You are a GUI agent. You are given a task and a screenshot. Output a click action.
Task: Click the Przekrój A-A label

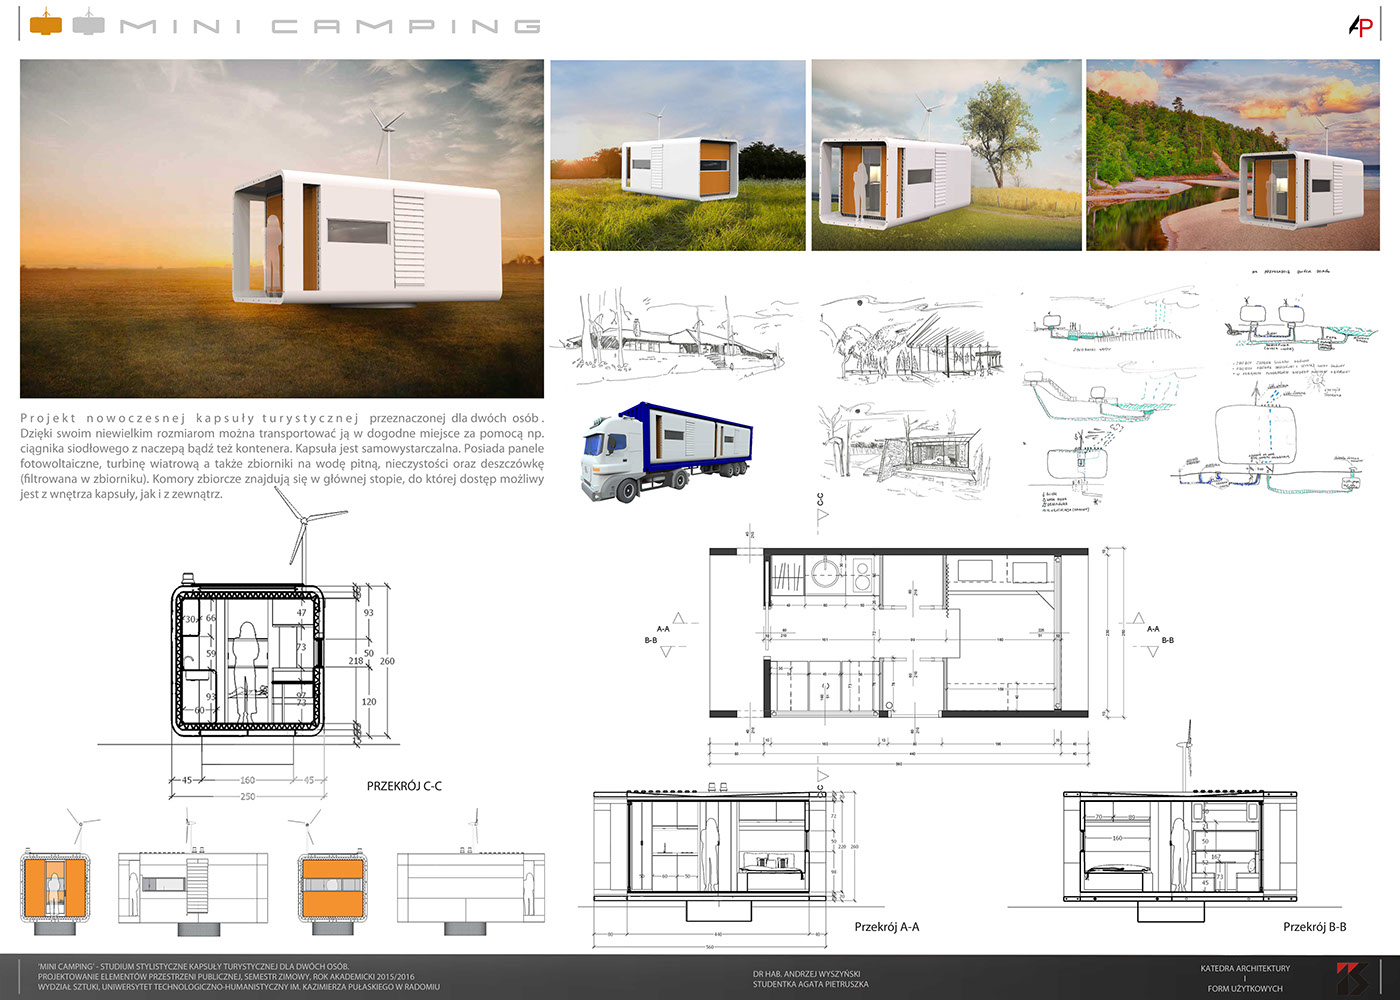pos(887,927)
